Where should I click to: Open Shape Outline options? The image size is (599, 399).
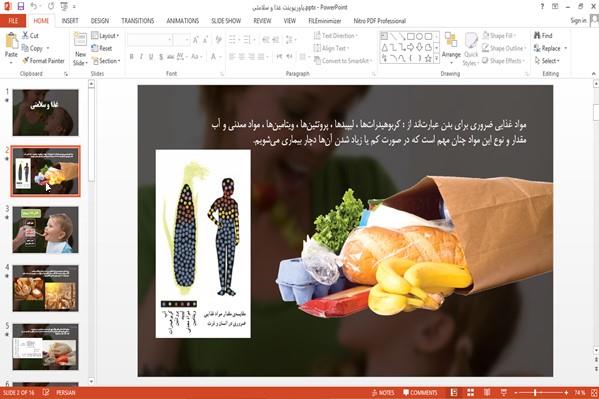[504, 48]
